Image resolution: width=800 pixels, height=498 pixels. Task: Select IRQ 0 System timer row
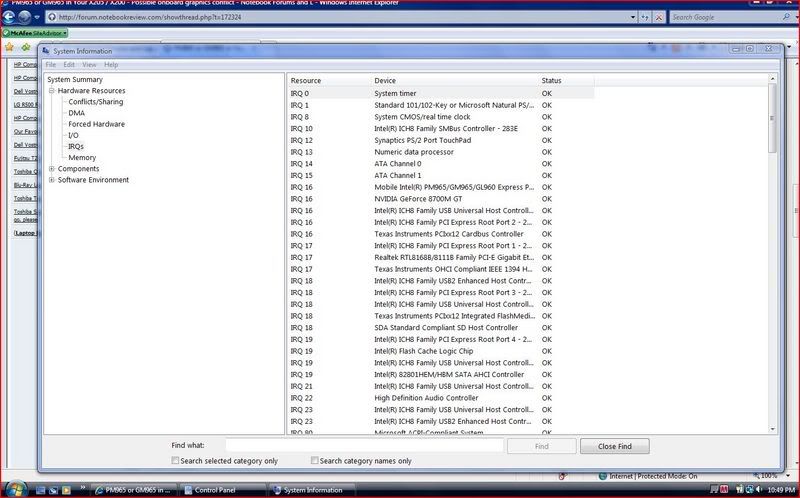(441, 93)
